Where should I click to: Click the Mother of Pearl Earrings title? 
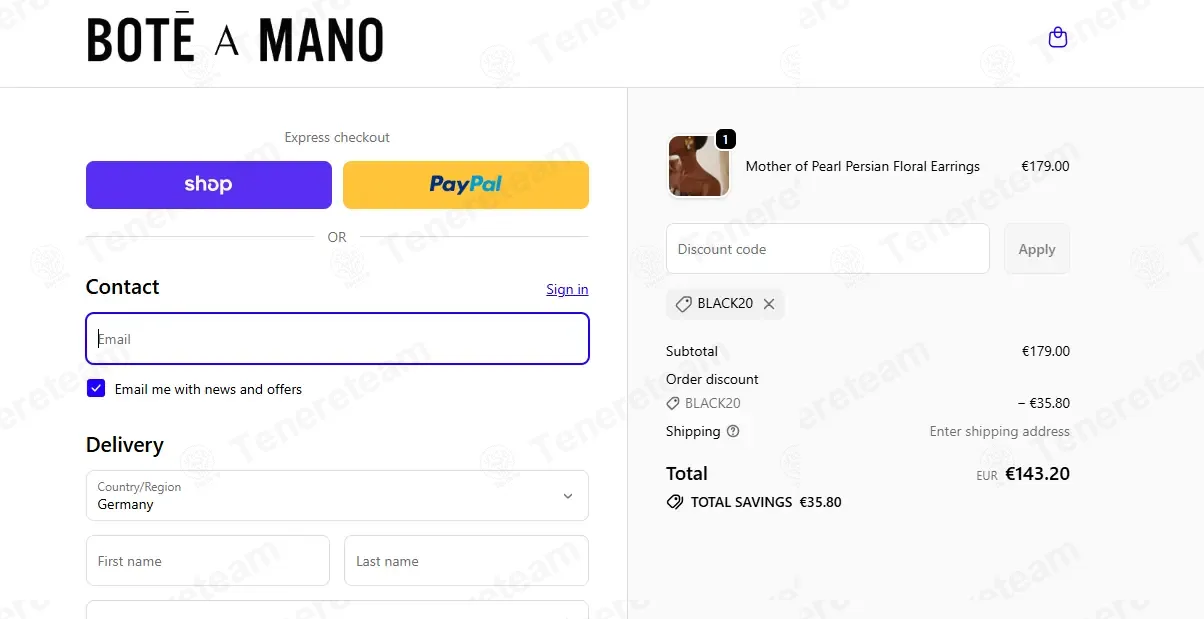coord(862,167)
